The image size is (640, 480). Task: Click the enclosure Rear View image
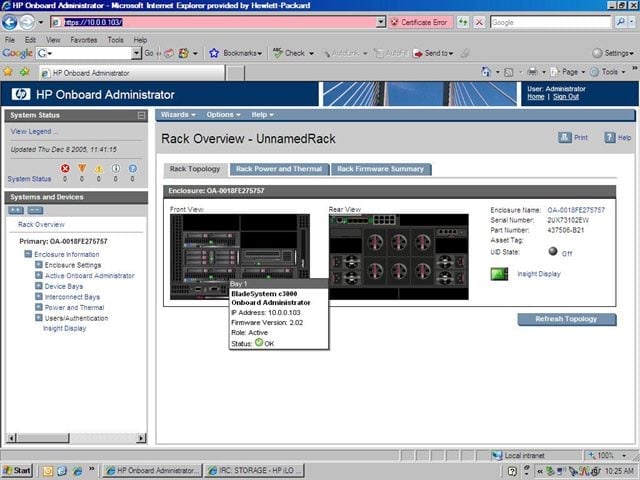399,257
